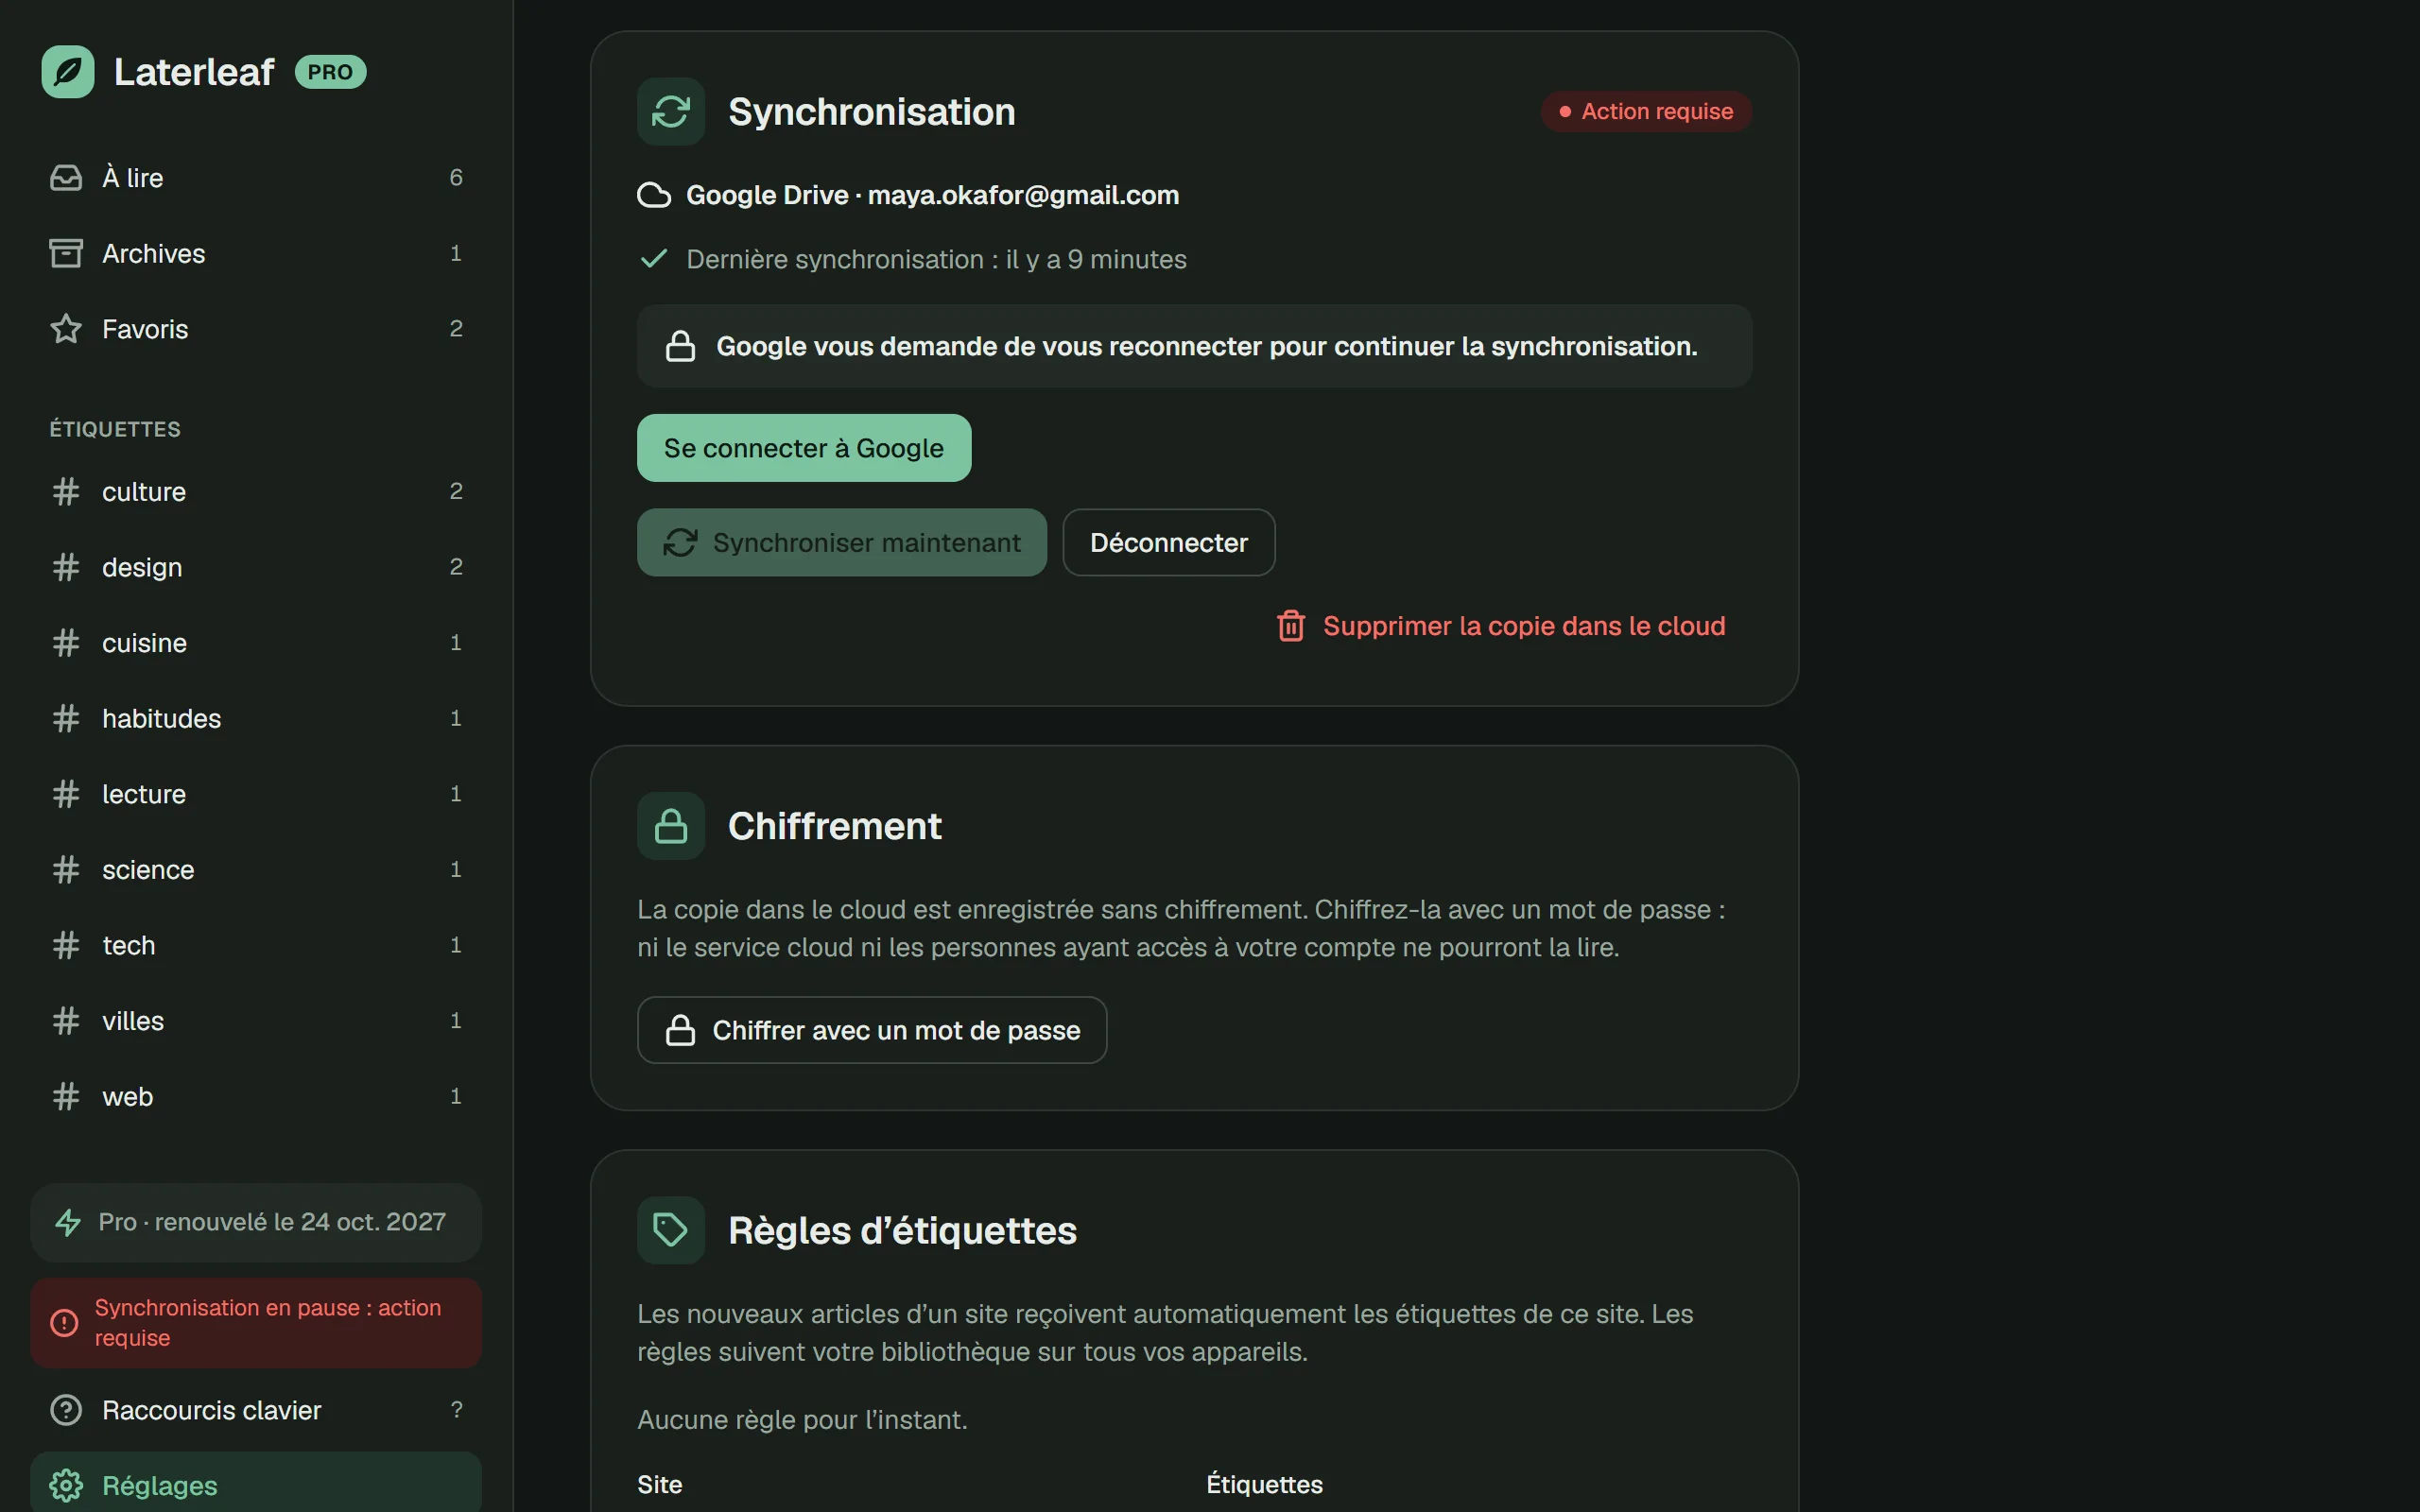The height and width of the screenshot is (1512, 2420).
Task: Select the habitudes tag
Action: [x=256, y=718]
